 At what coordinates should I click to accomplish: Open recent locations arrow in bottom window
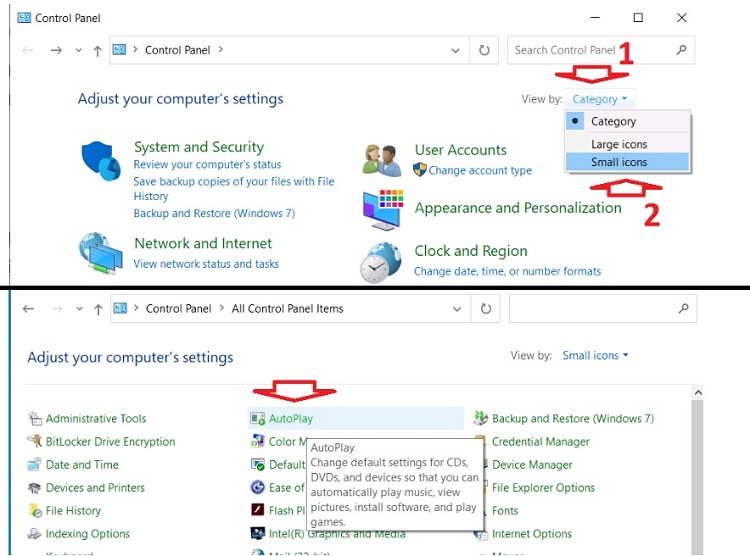coord(79,309)
